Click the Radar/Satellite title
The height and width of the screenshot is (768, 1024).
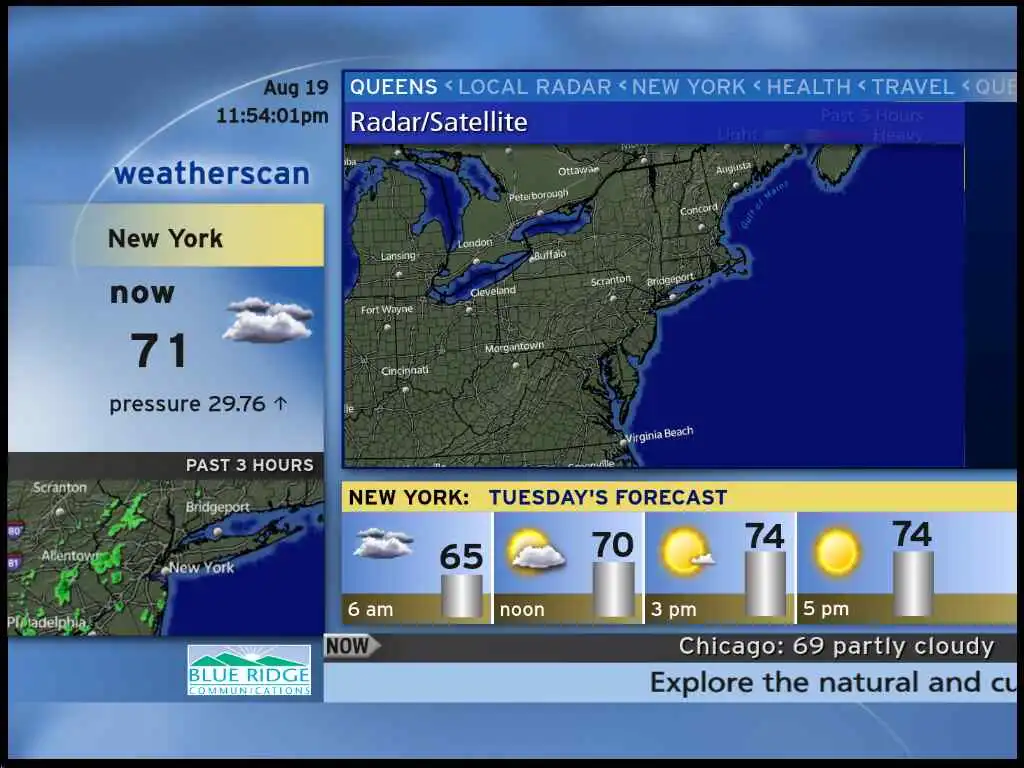tap(439, 122)
